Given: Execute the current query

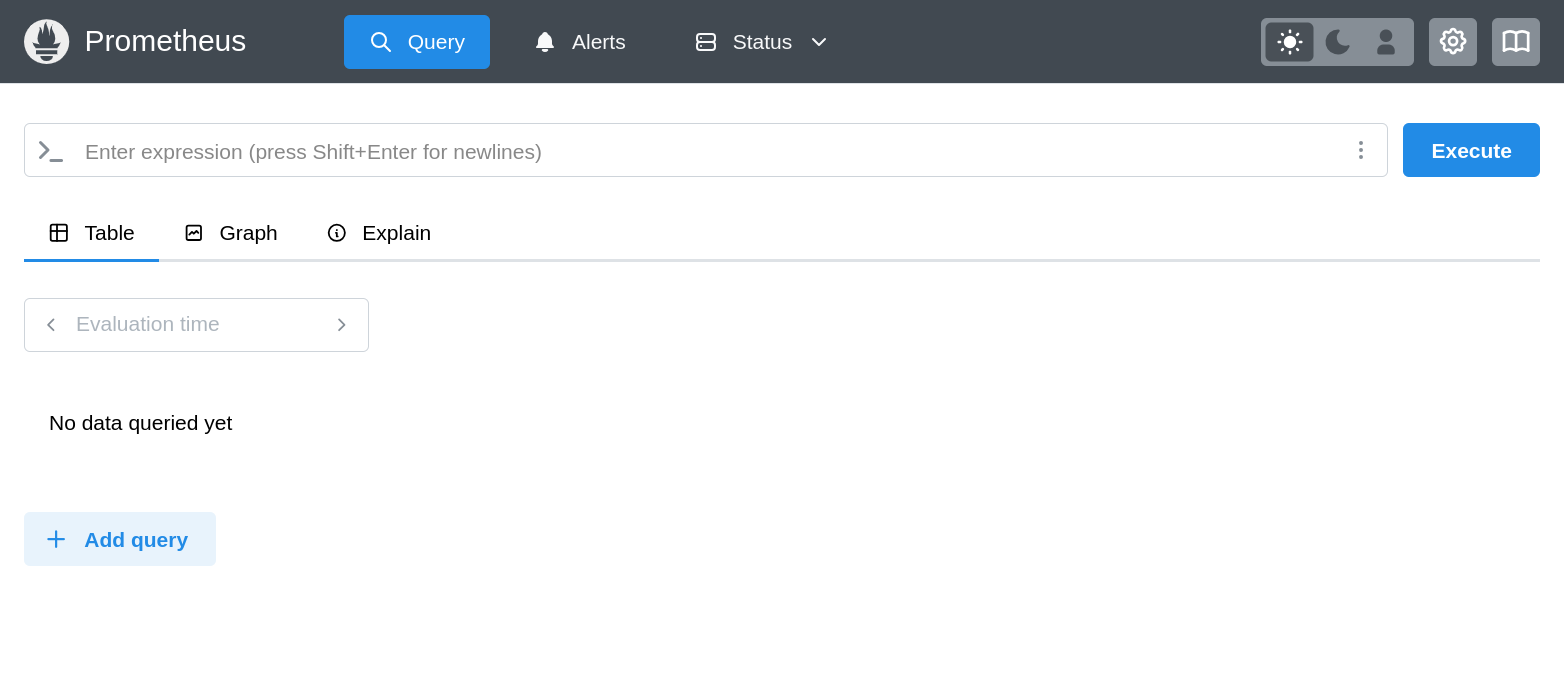Looking at the screenshot, I should coord(1471,150).
